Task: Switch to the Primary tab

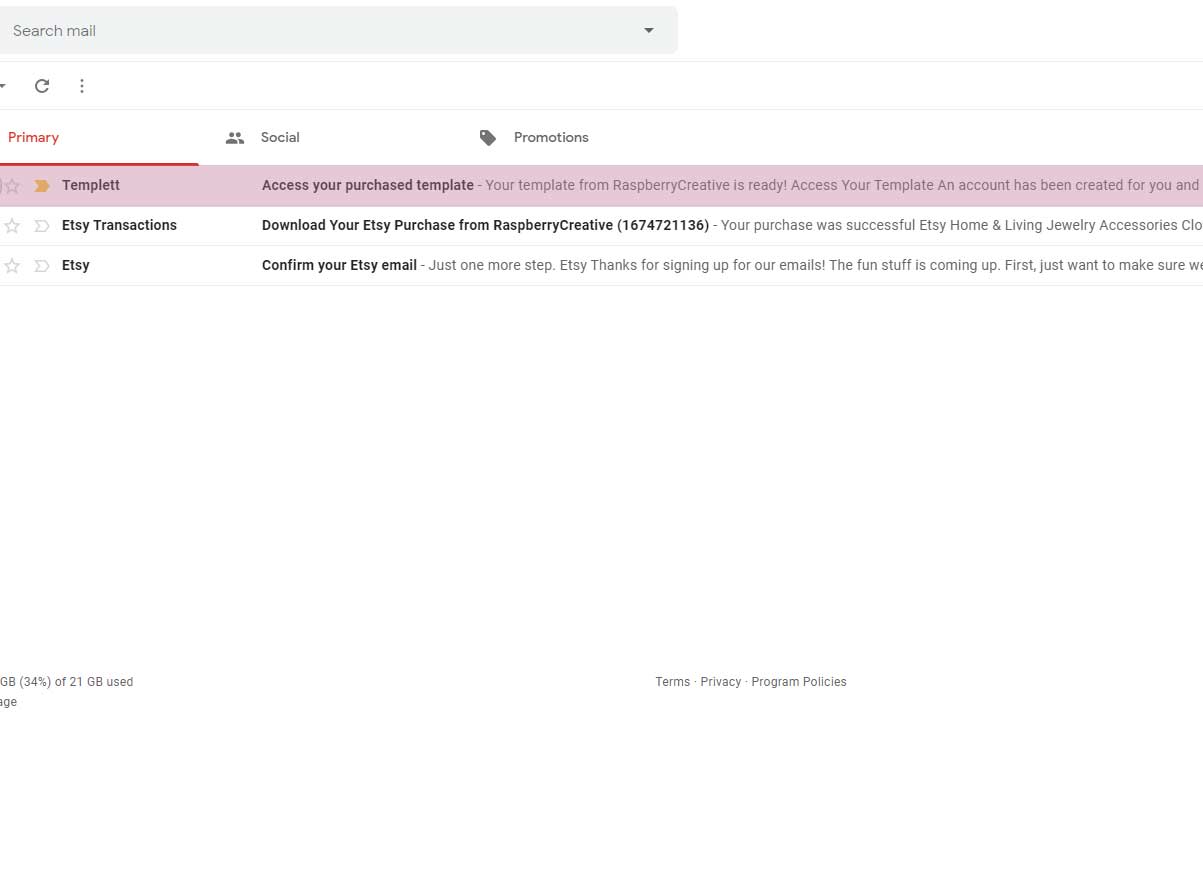Action: (x=33, y=137)
